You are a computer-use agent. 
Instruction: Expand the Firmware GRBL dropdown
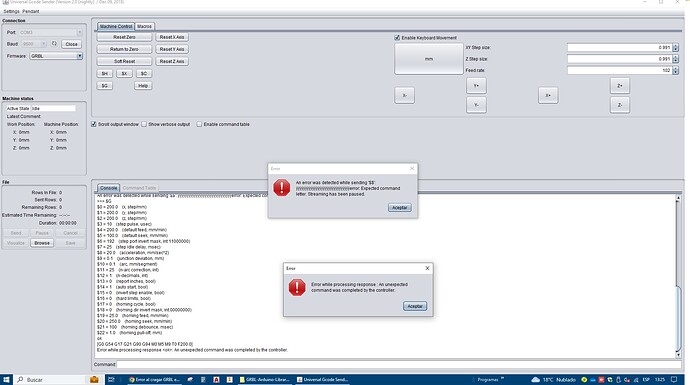coord(80,56)
